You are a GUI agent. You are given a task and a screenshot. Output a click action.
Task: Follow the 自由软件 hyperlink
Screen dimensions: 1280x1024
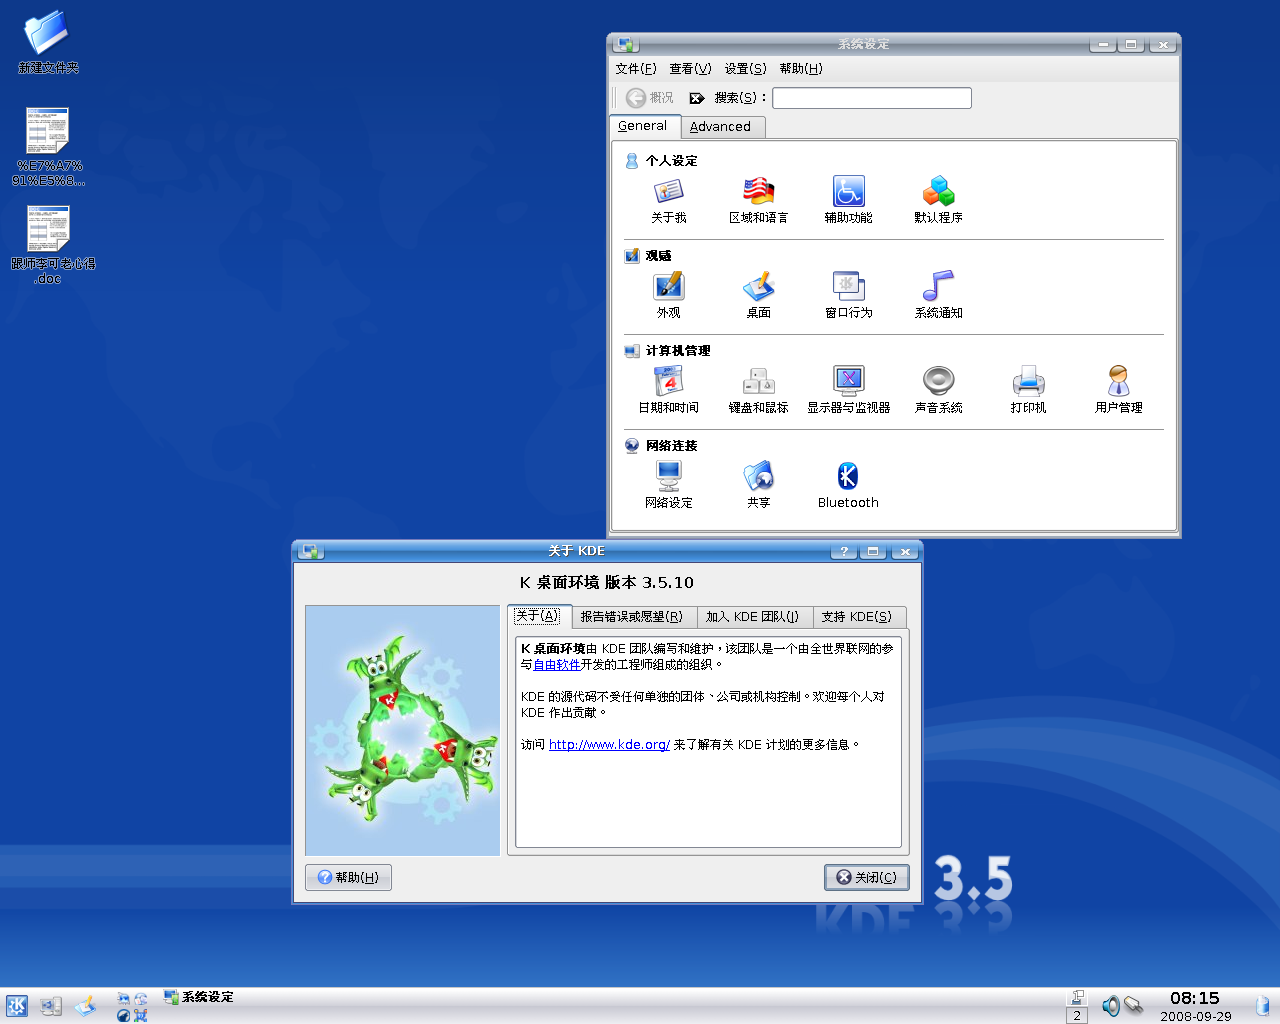pyautogui.click(x=557, y=665)
